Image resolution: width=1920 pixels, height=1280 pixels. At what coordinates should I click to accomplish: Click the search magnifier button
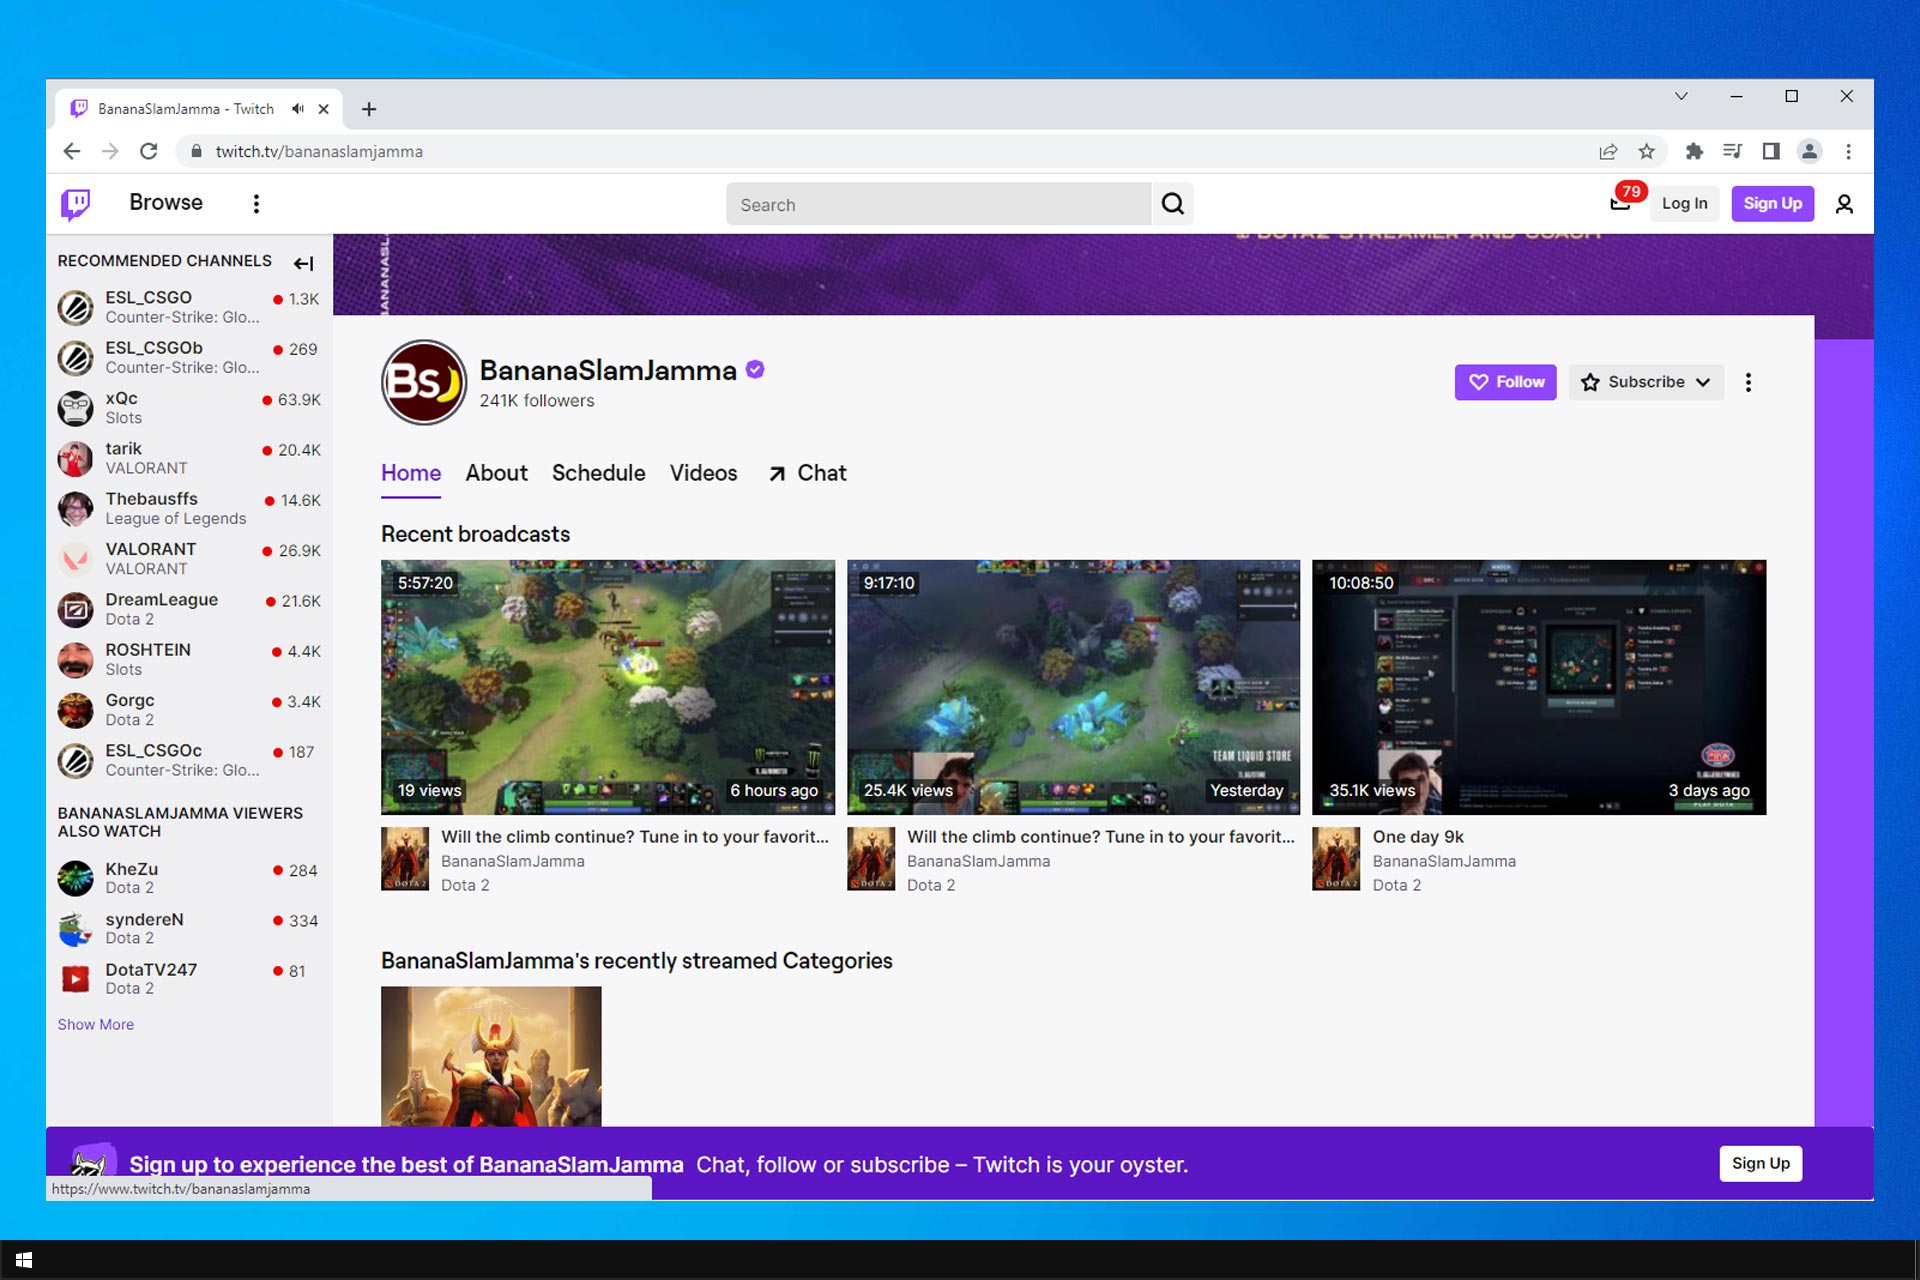[1173, 204]
